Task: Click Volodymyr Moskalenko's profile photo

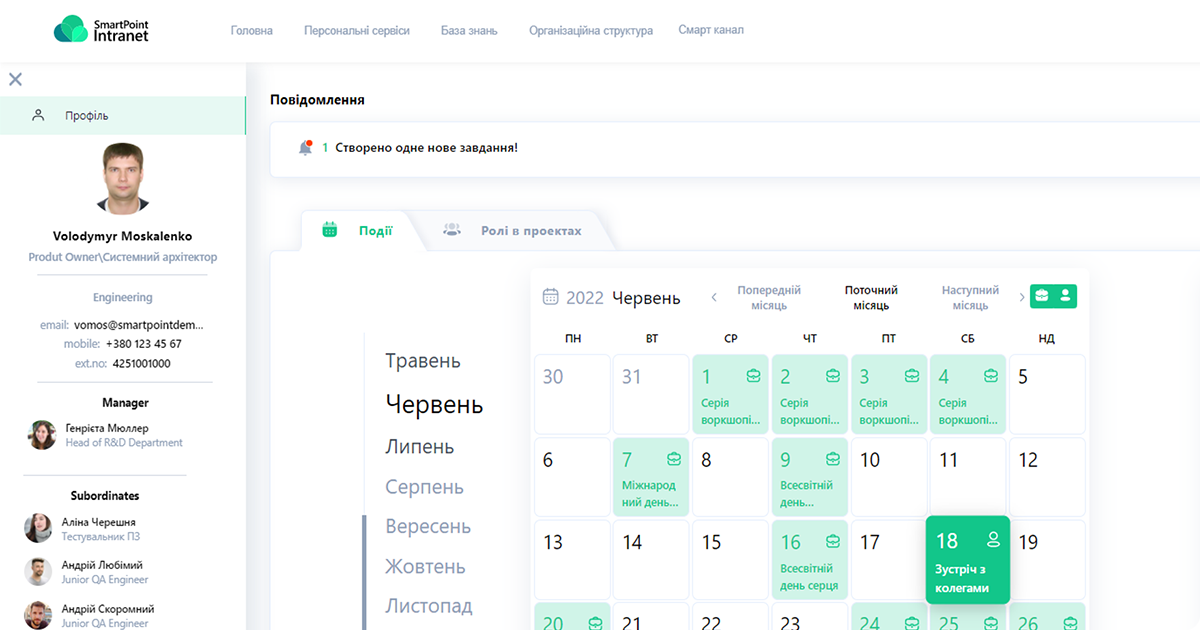Action: tap(123, 179)
